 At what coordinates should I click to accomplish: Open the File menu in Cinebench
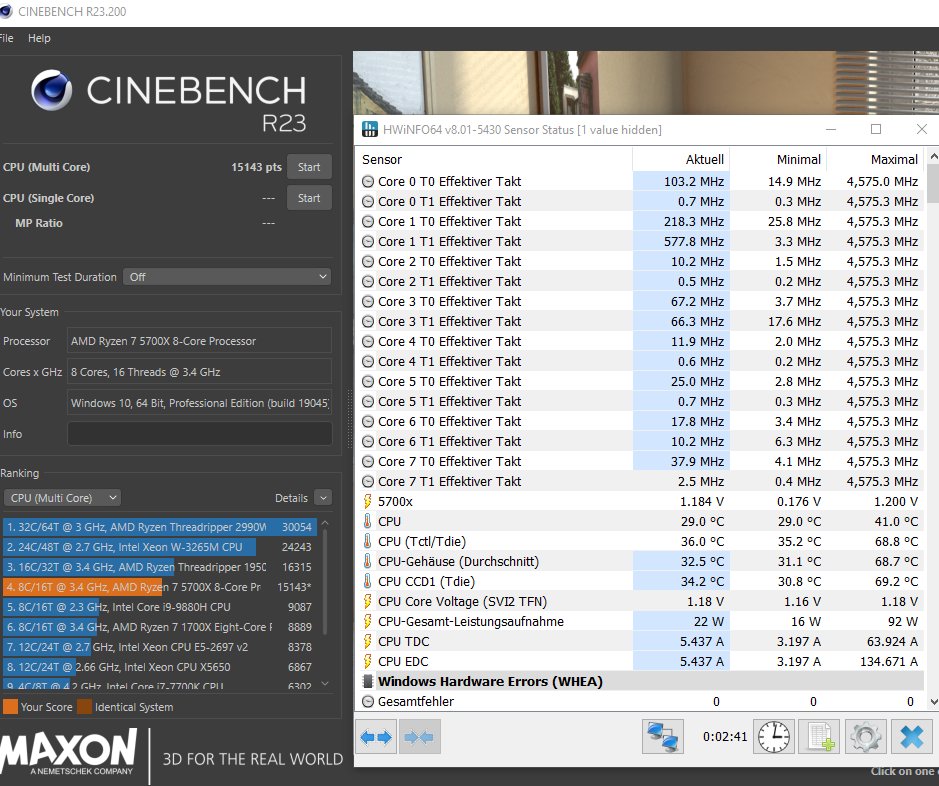(x=7, y=38)
